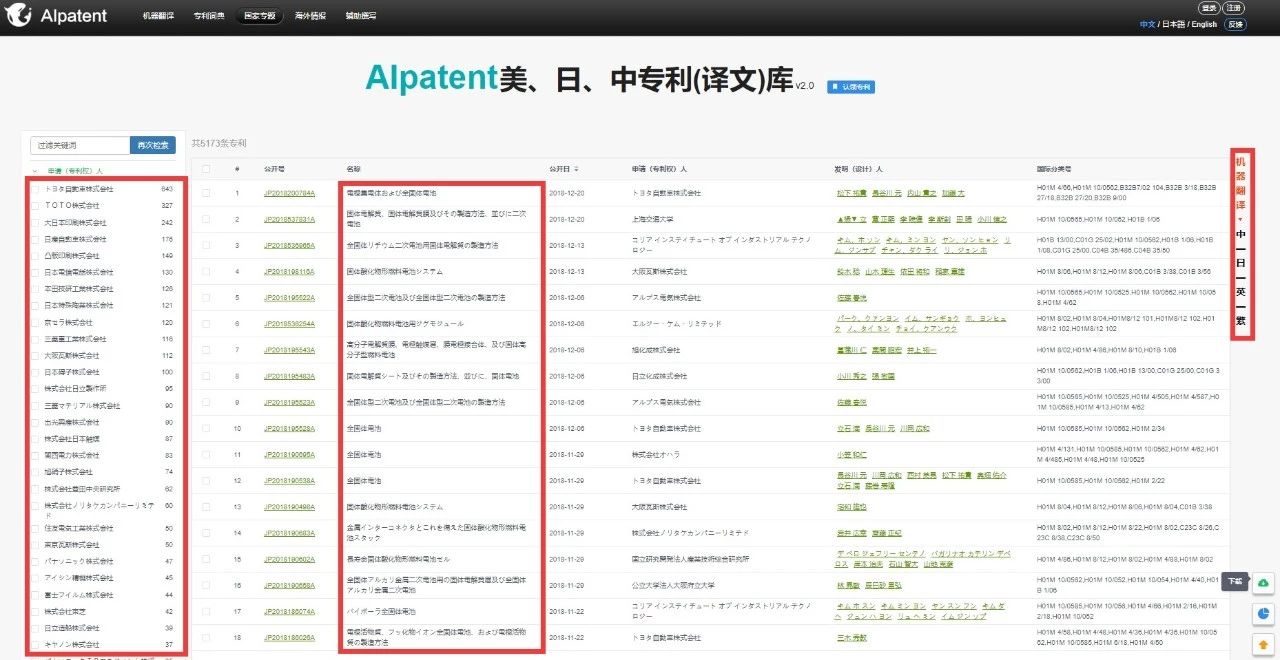This screenshot has height=660, width=1280.
Task: Check the 三菱重工業株式会社 filter checkbox
Action: pos(36,339)
